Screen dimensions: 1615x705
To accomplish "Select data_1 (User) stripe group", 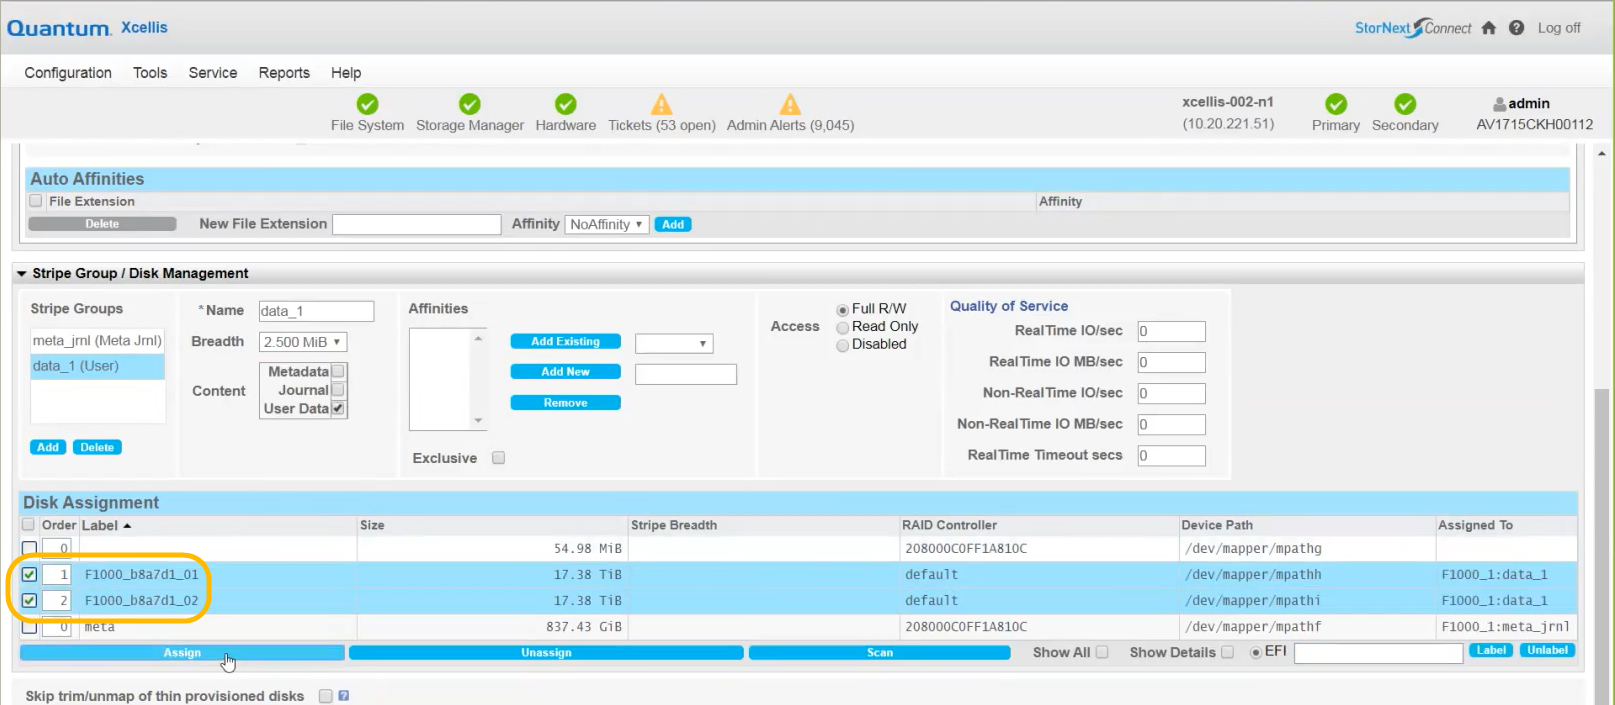I will click(97, 366).
